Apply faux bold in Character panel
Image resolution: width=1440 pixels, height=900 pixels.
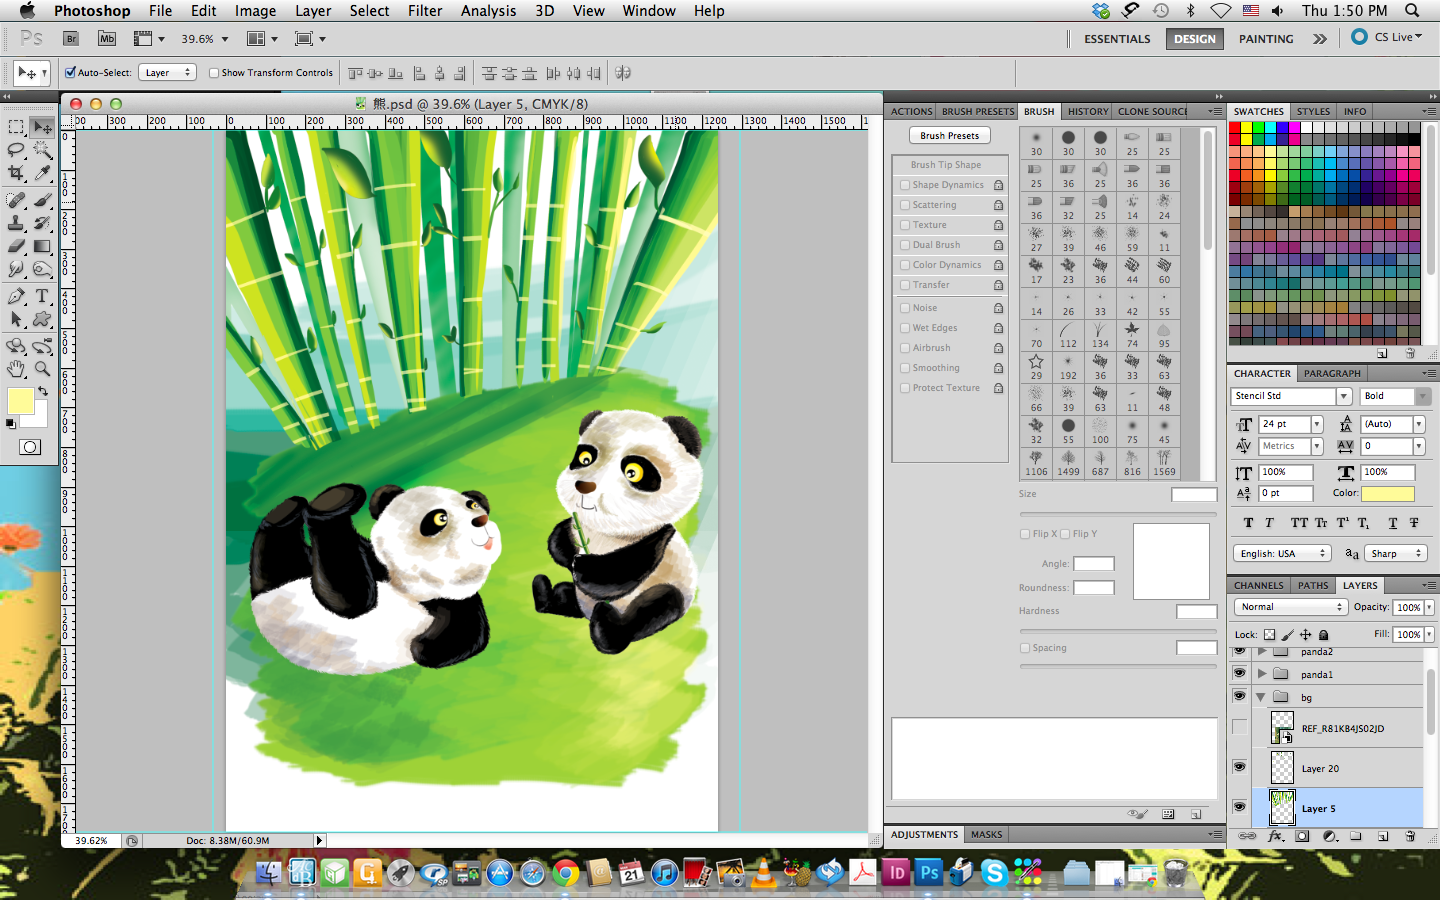[x=1248, y=523]
